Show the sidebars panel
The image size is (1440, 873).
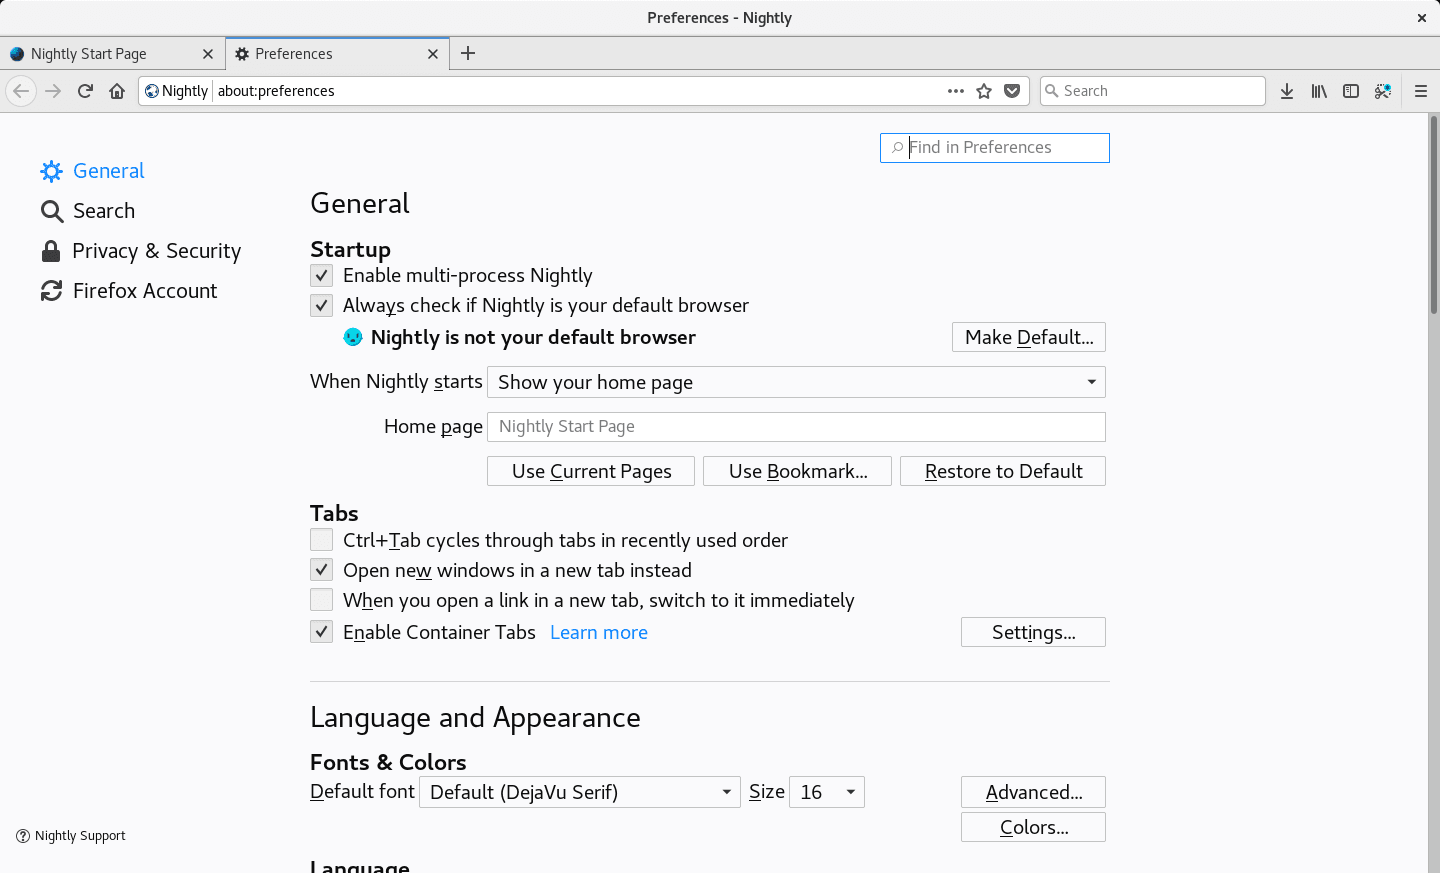point(1351,91)
